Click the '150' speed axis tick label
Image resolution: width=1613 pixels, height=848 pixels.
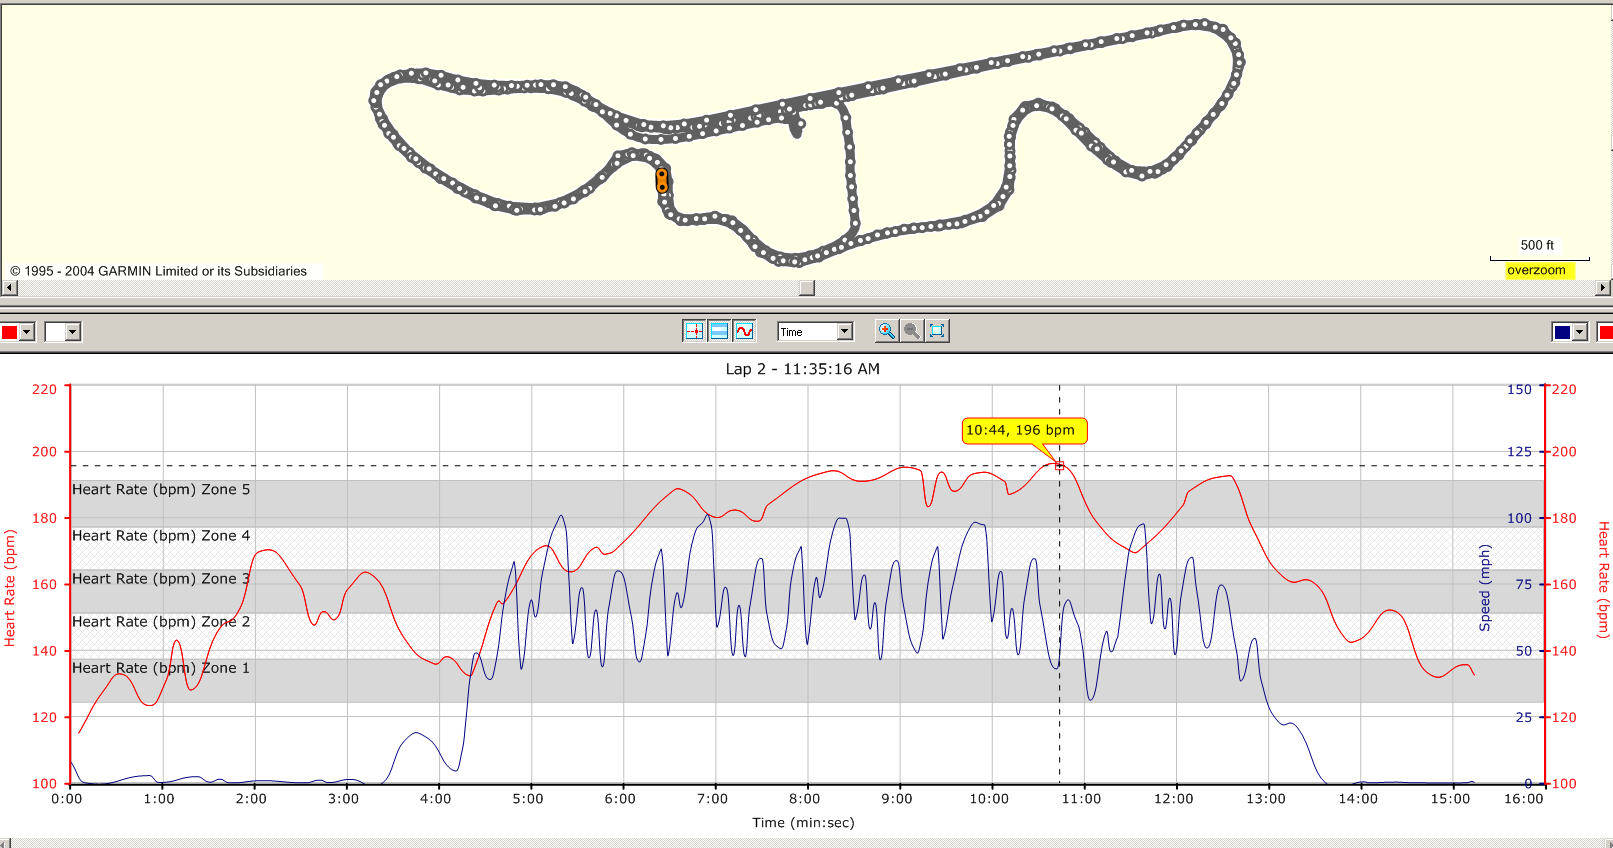1519,390
